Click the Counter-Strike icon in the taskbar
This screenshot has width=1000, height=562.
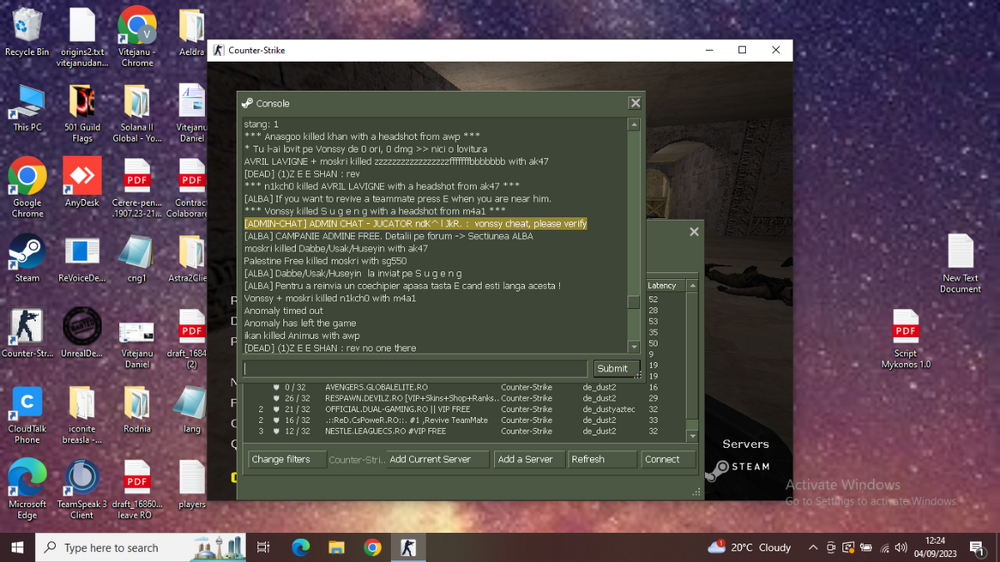tap(408, 547)
